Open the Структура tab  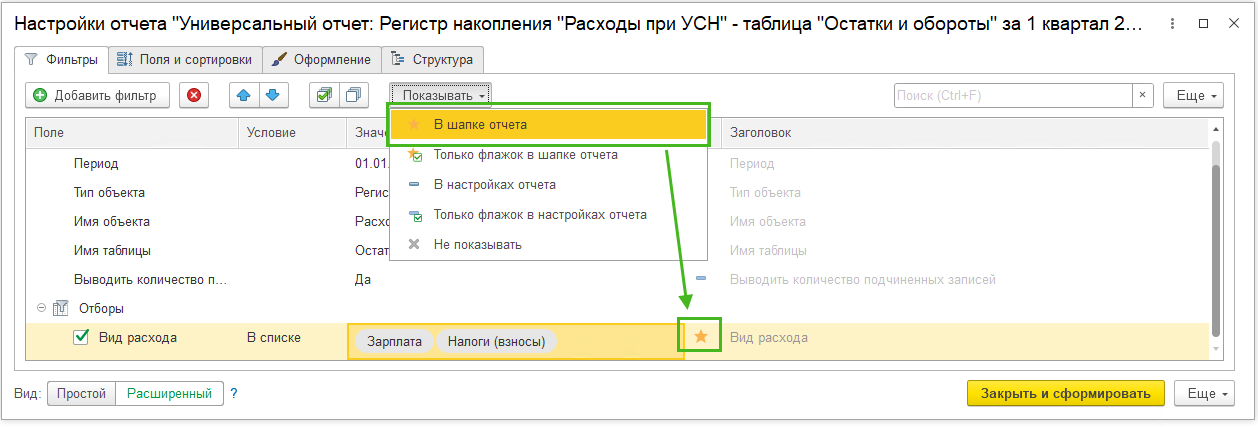pyautogui.click(x=433, y=59)
